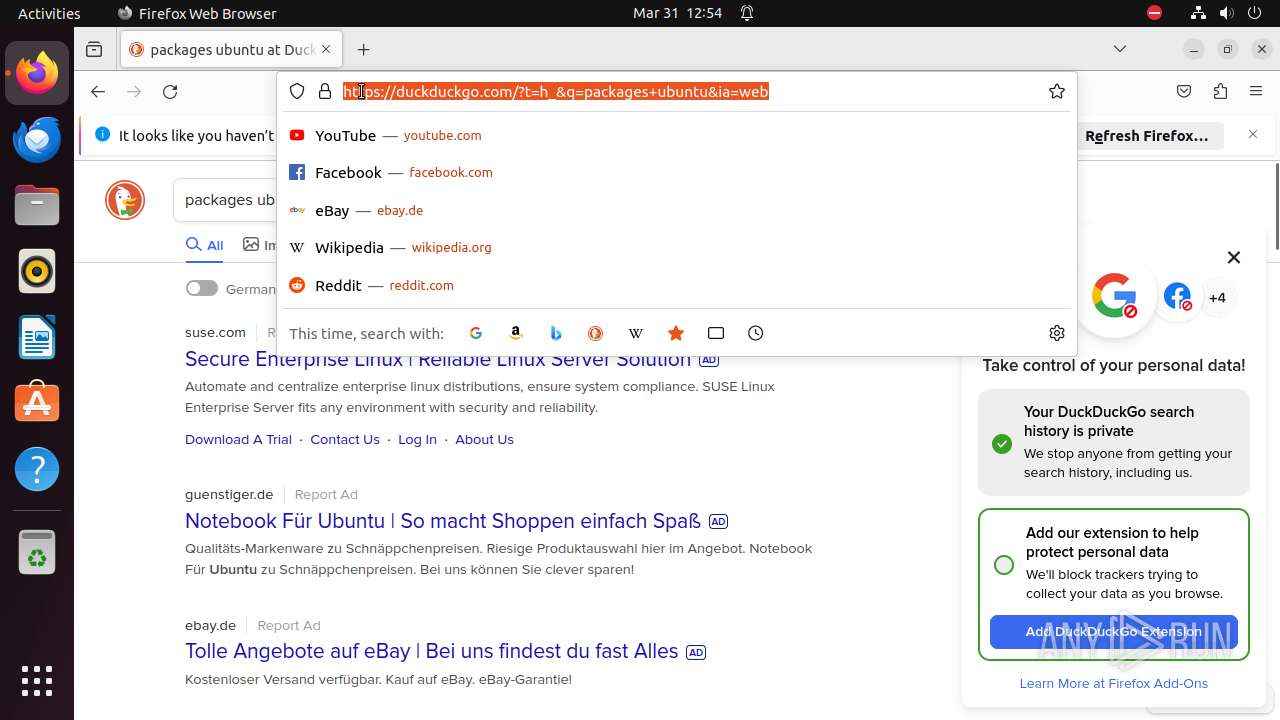
Task: Open Notebook Für Ubuntu result
Action: coord(443,521)
